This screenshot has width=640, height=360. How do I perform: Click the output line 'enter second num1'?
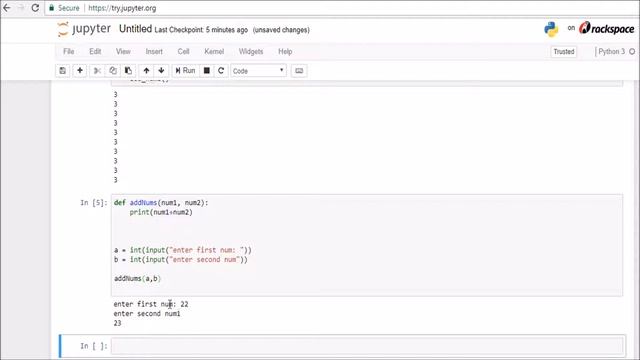click(147, 313)
